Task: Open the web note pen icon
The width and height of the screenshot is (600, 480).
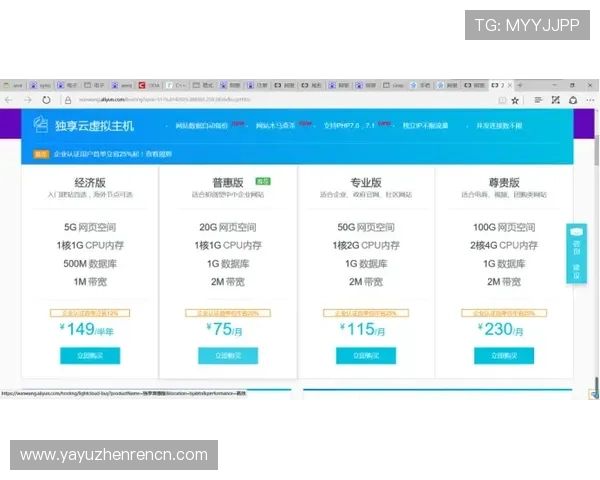Action: point(556,100)
